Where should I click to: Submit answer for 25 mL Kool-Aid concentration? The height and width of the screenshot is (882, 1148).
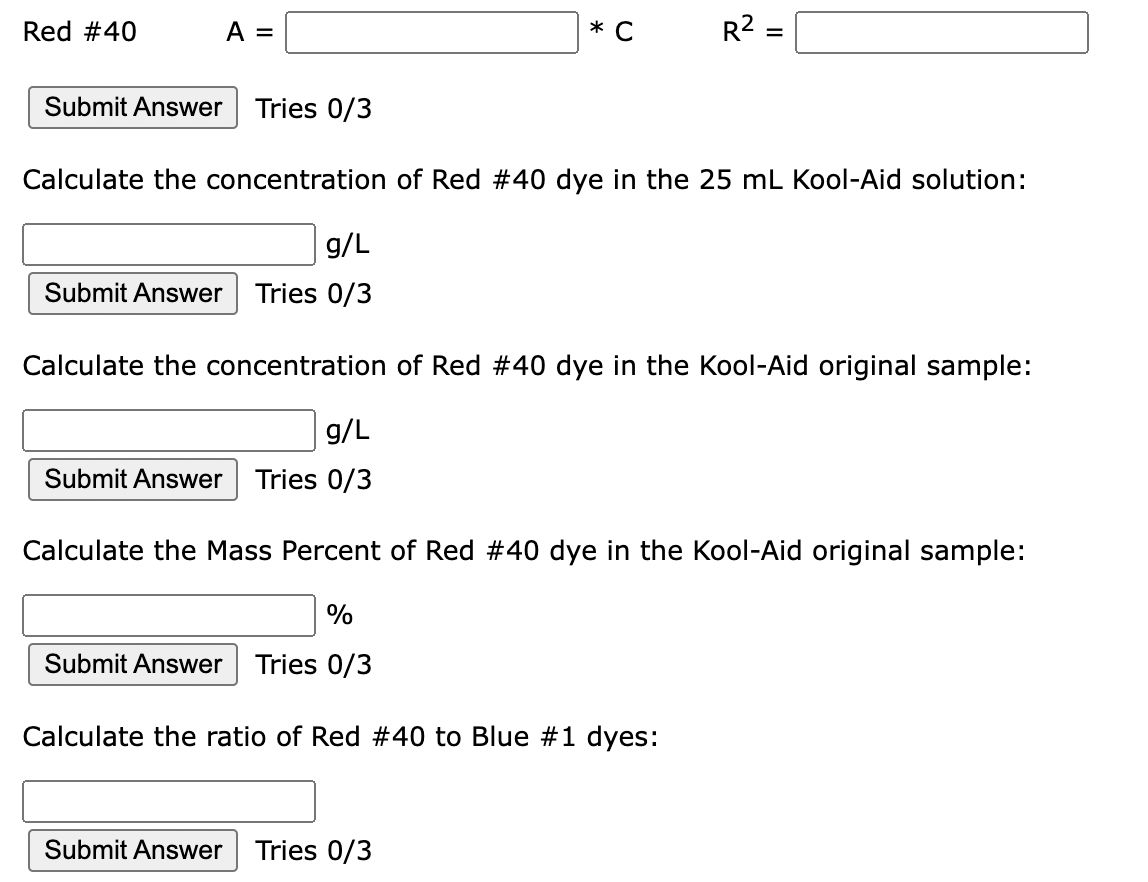[x=133, y=294]
